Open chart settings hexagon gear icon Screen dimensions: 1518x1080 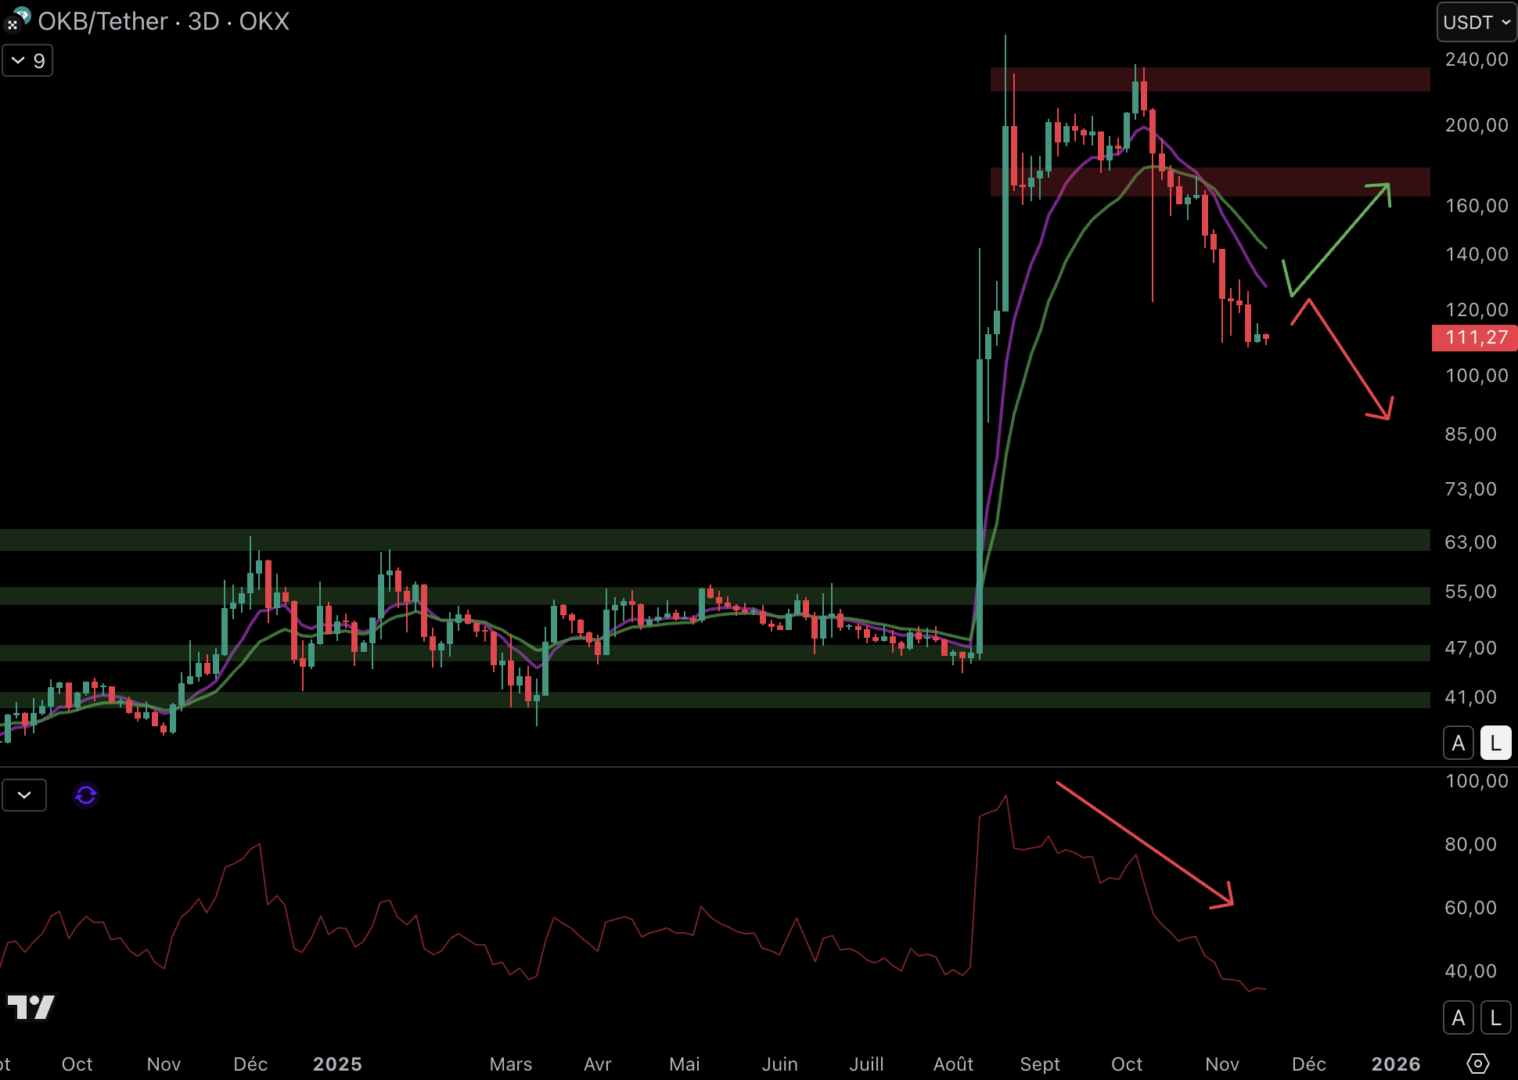[x=1477, y=1063]
